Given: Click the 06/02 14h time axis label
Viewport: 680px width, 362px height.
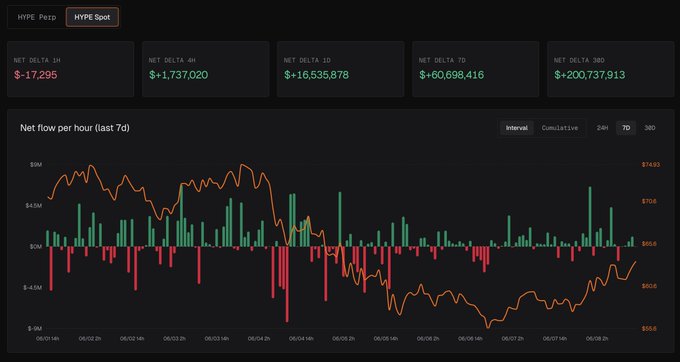Looking at the screenshot, I should pos(133,338).
